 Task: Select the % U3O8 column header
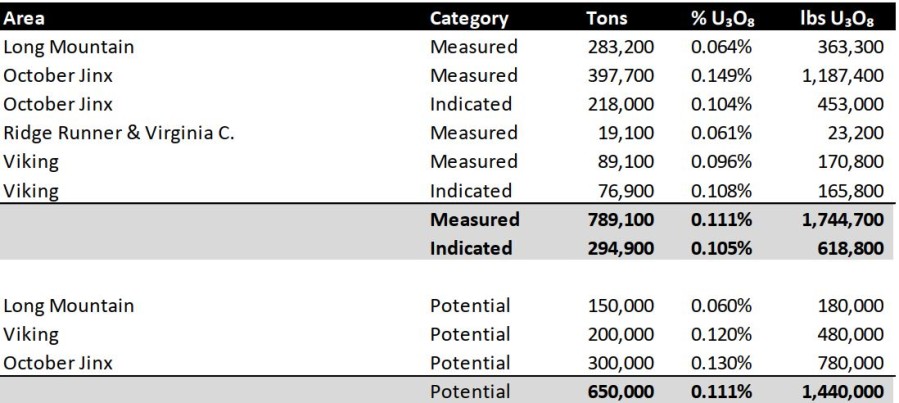pyautogui.click(x=722, y=19)
